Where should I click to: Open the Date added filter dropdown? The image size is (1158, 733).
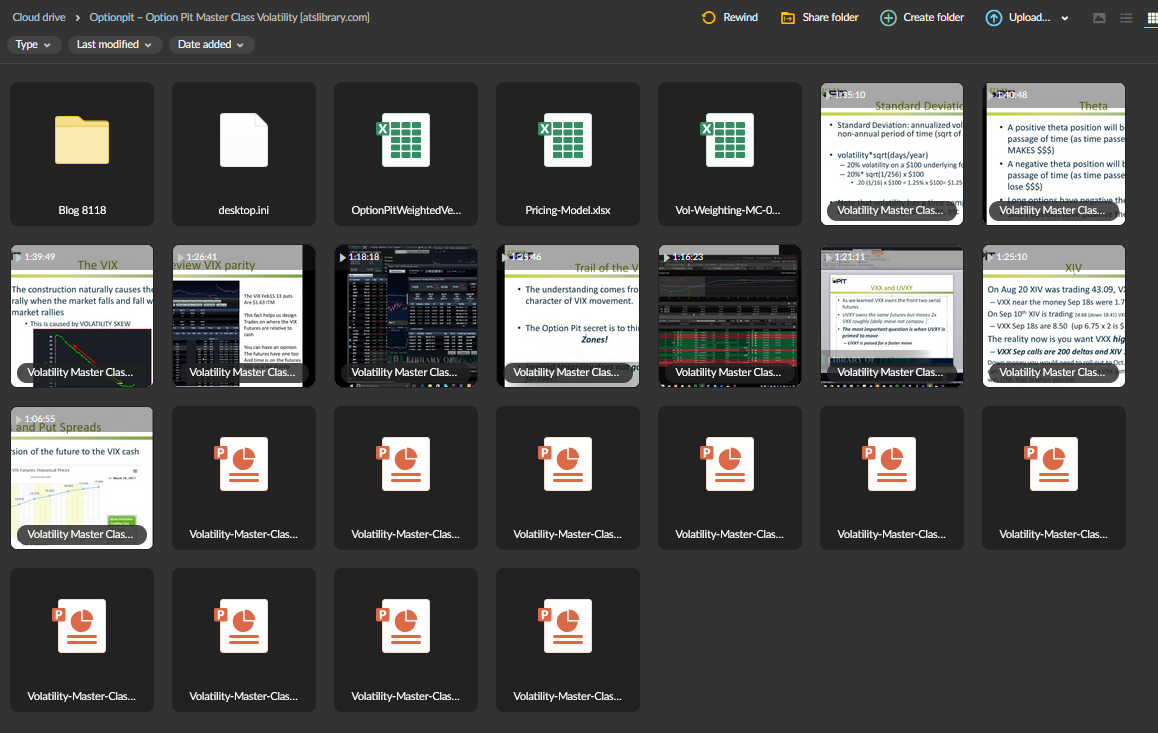tap(210, 45)
